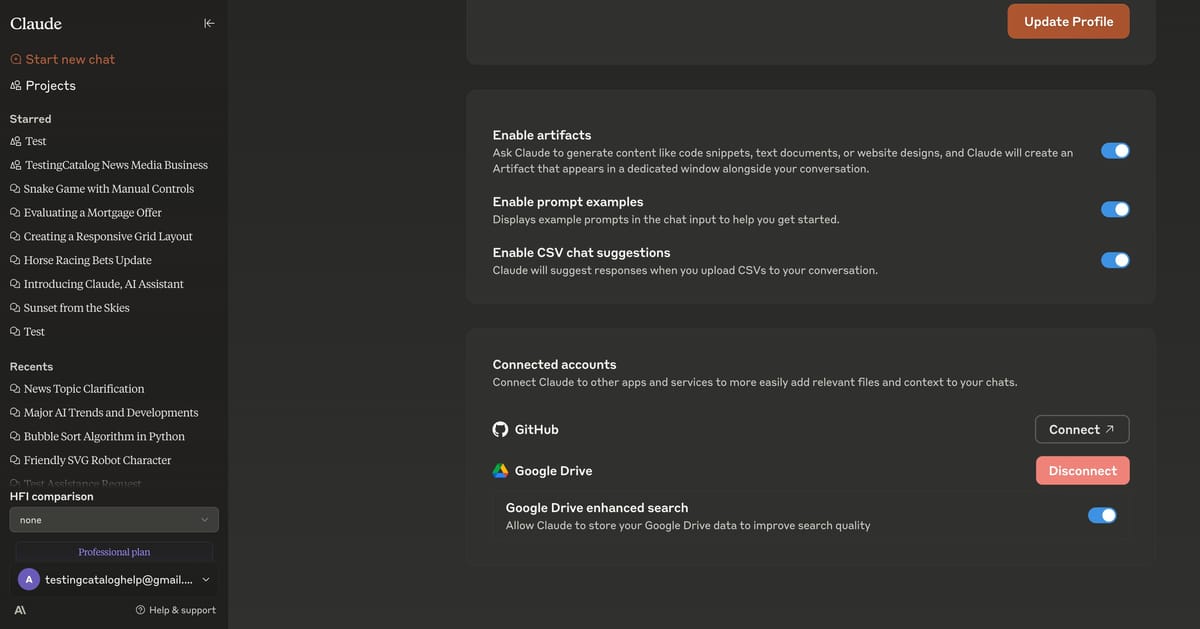1200x629 pixels.
Task: Click the Update Profile button
Action: pyautogui.click(x=1068, y=20)
